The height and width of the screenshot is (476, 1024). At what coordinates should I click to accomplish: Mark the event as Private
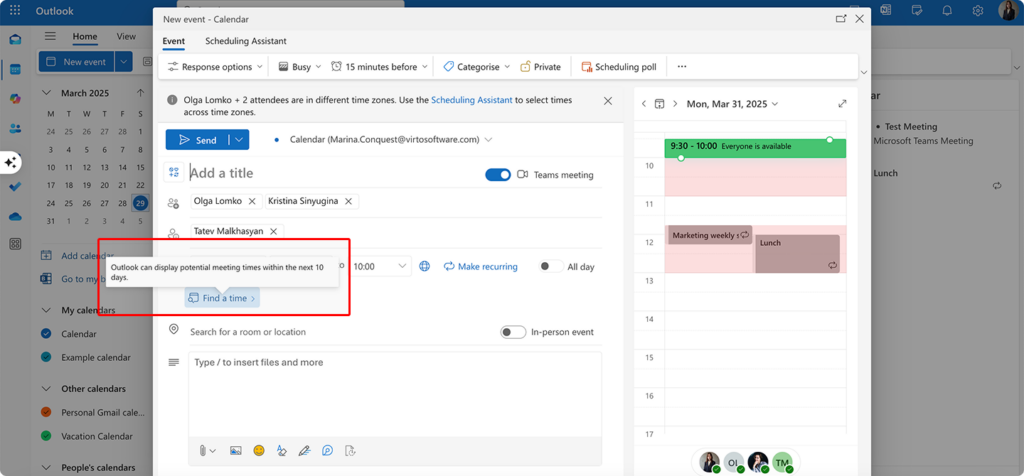click(x=540, y=67)
